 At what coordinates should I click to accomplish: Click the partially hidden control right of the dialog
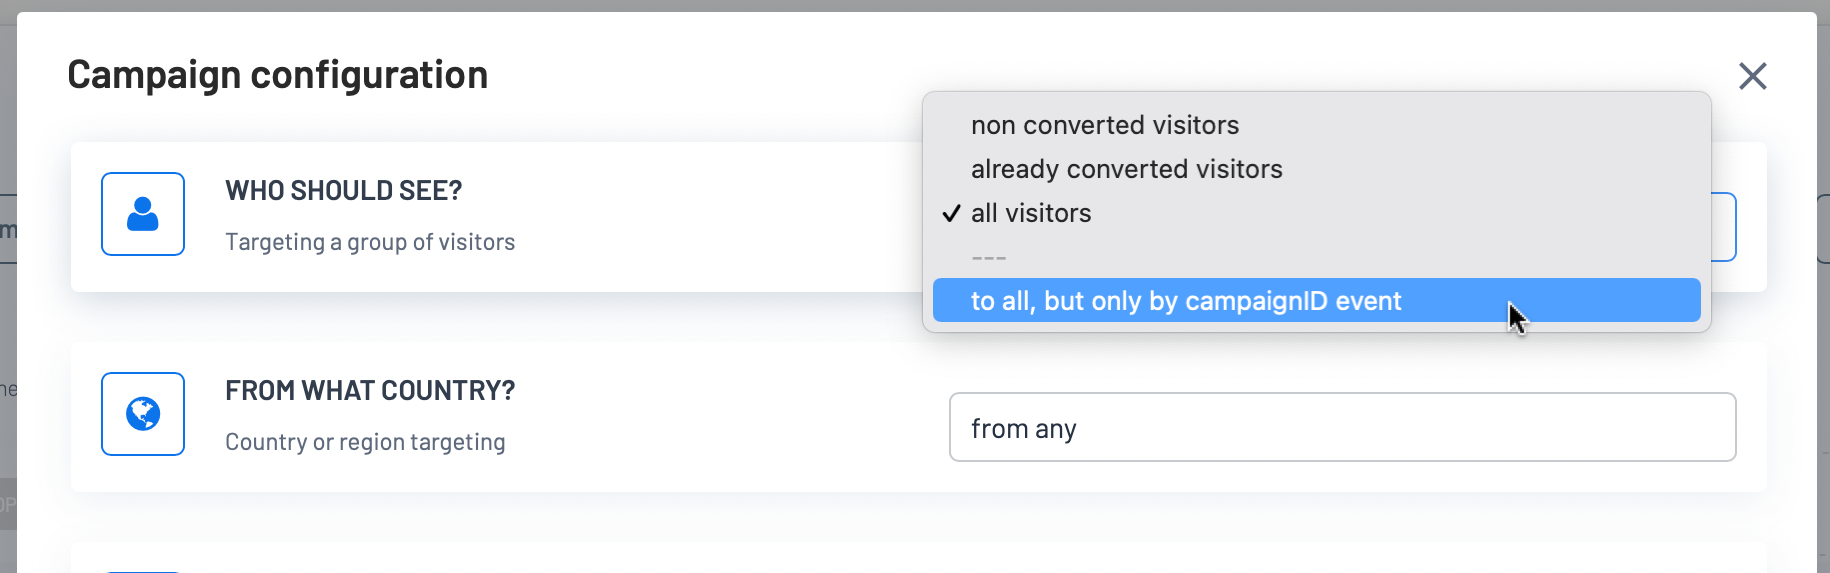[1823, 227]
